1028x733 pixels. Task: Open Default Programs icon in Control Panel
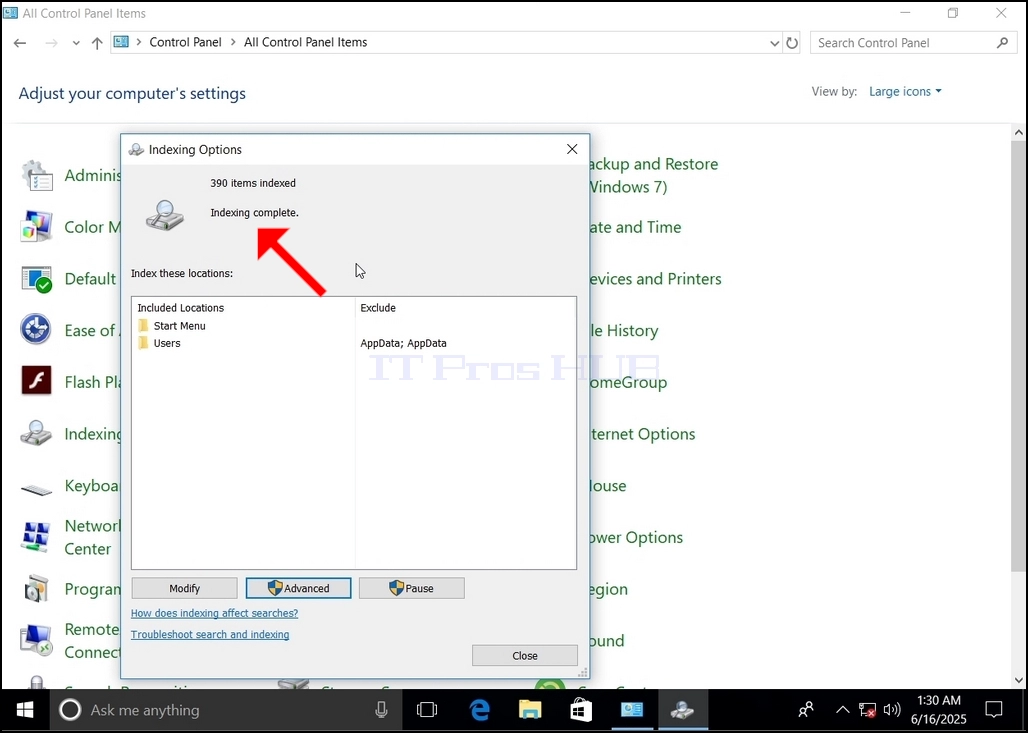[x=37, y=279]
